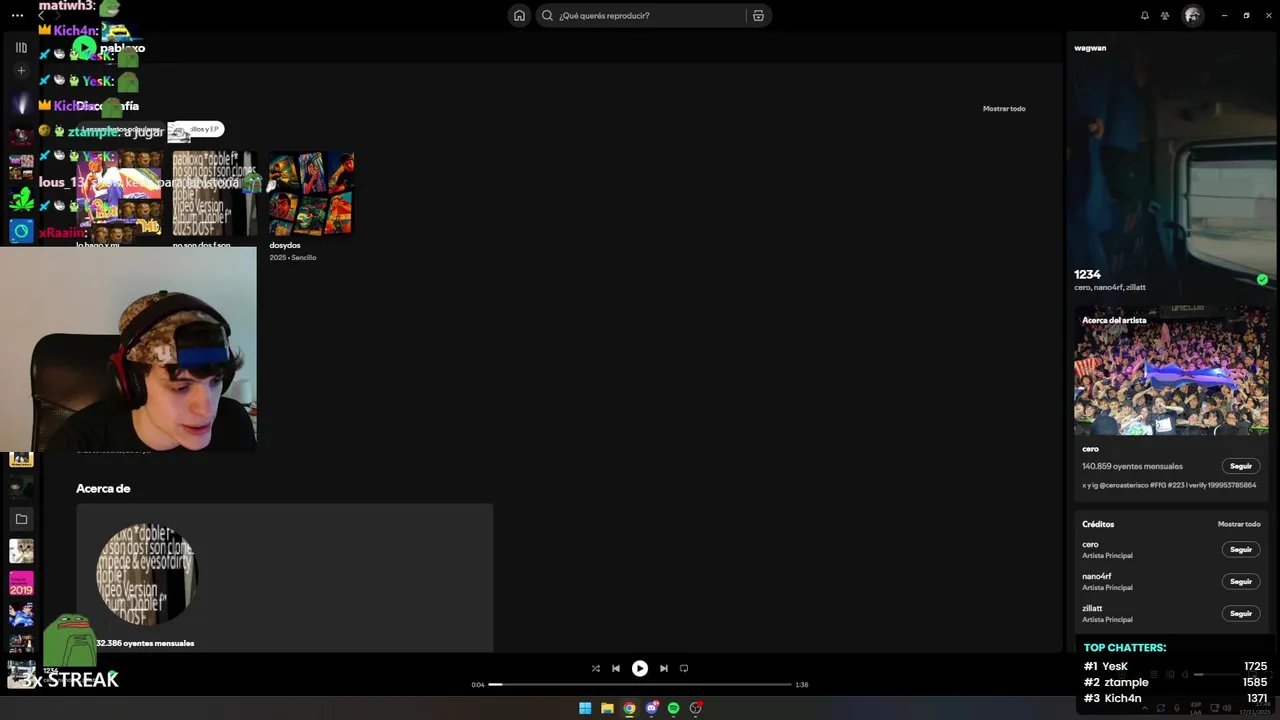Open the Spotify three-dots menu
The width and height of the screenshot is (1280, 720).
coord(17,15)
